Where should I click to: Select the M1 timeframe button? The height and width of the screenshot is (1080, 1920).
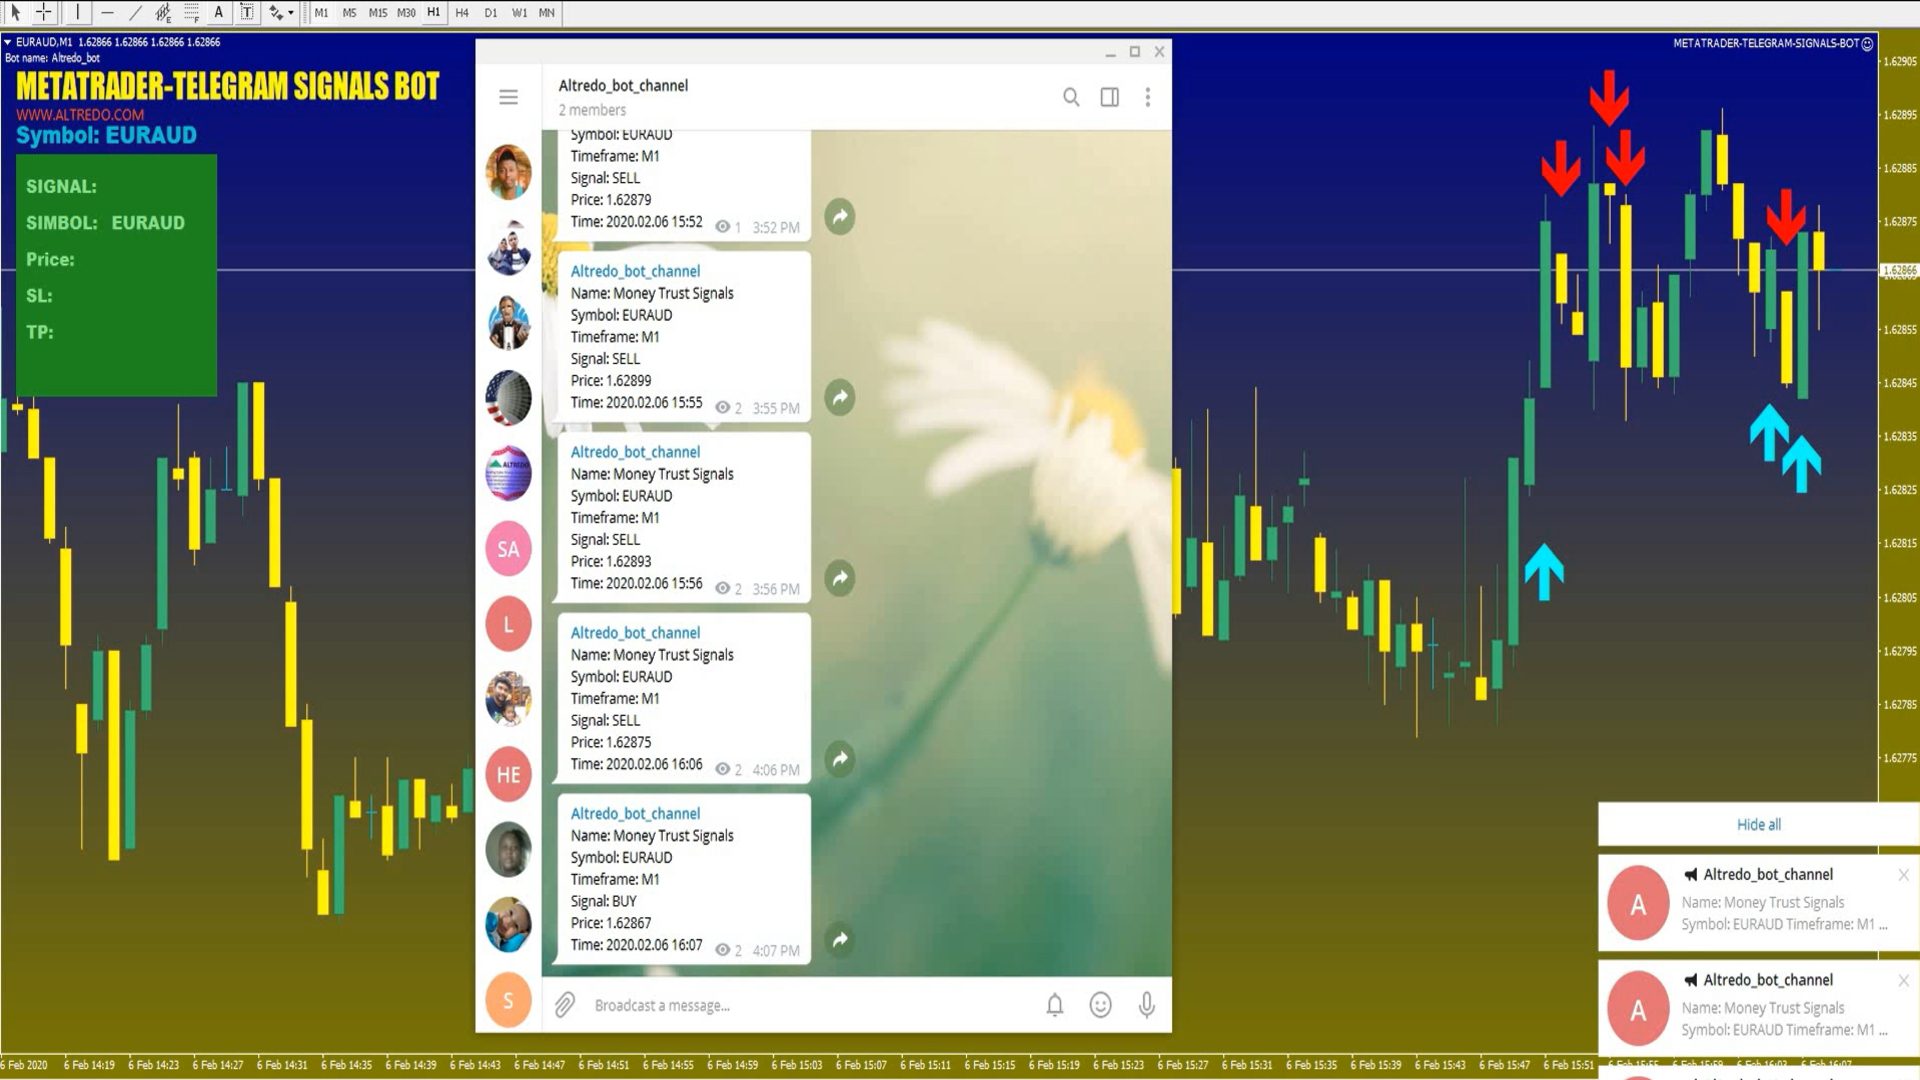[320, 12]
